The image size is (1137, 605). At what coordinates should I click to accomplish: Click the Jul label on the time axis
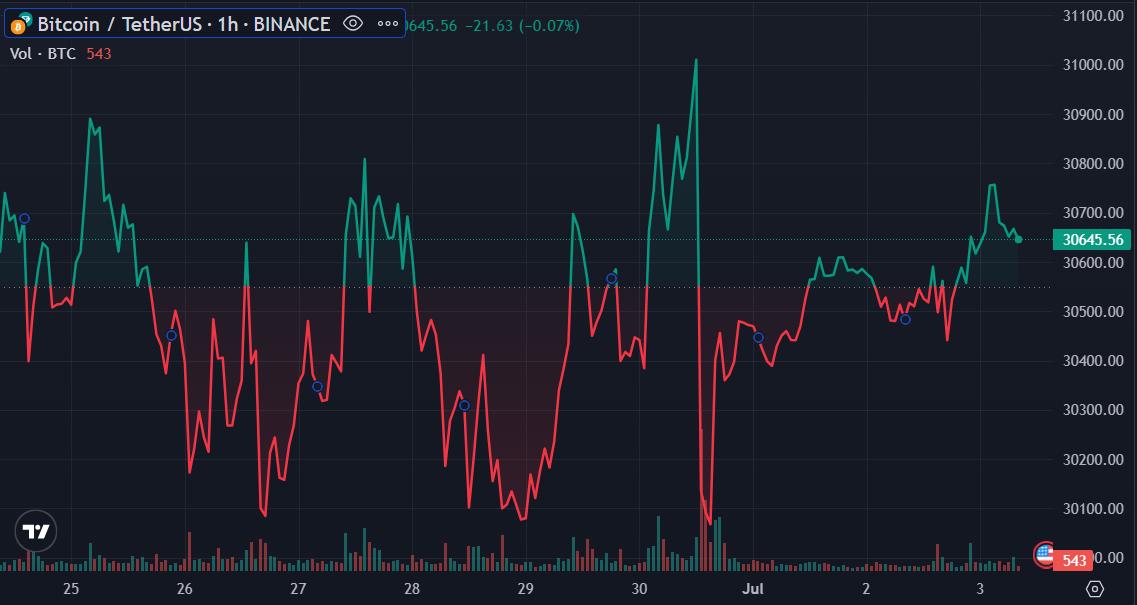click(x=752, y=590)
